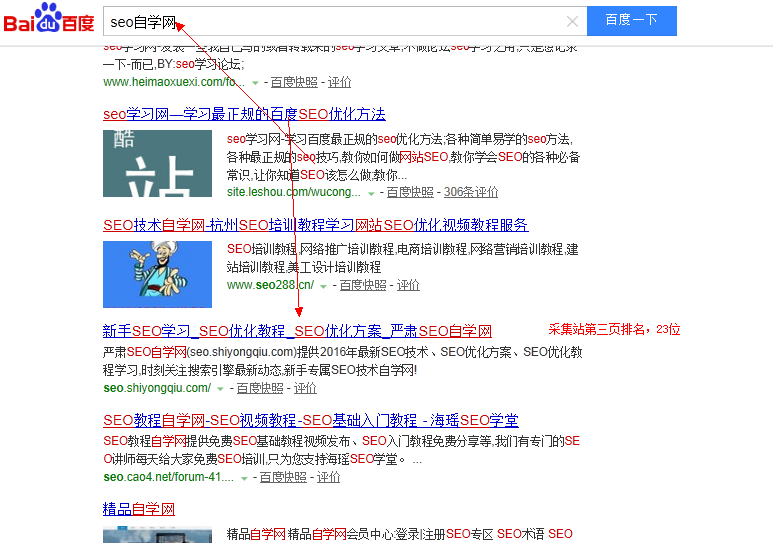Open the seo.cao4.net/forum-41 URL
Viewport: 773px width, 543px height.
click(169, 477)
